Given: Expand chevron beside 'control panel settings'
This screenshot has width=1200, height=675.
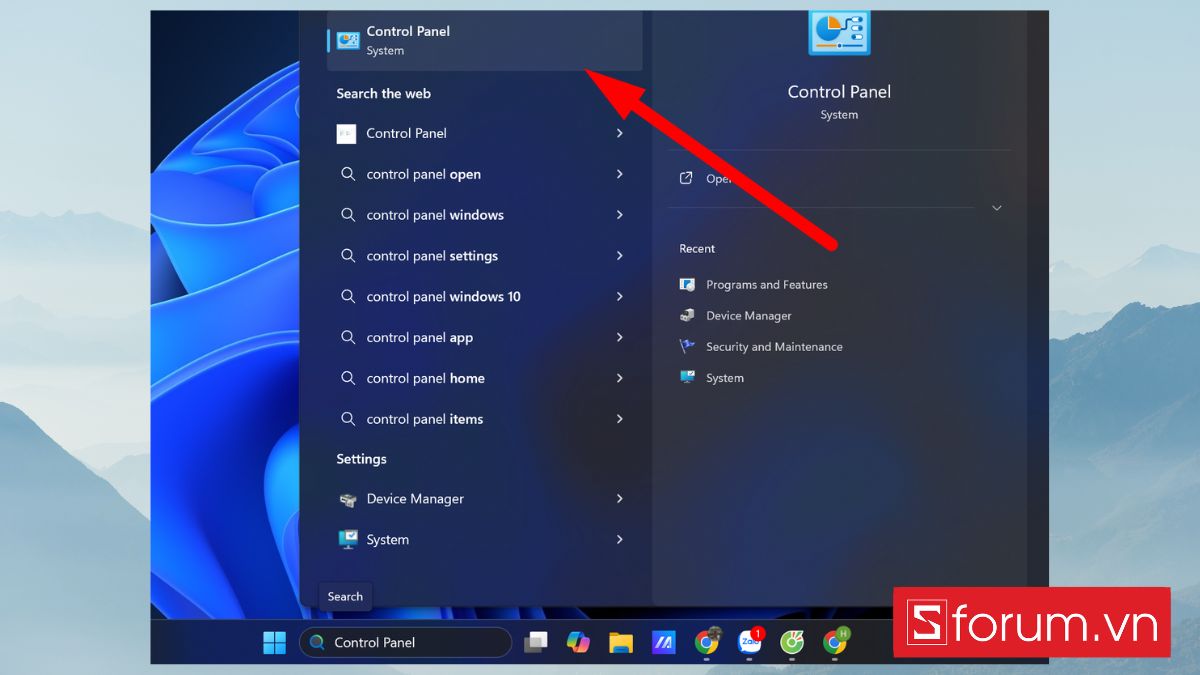Looking at the screenshot, I should (620, 256).
